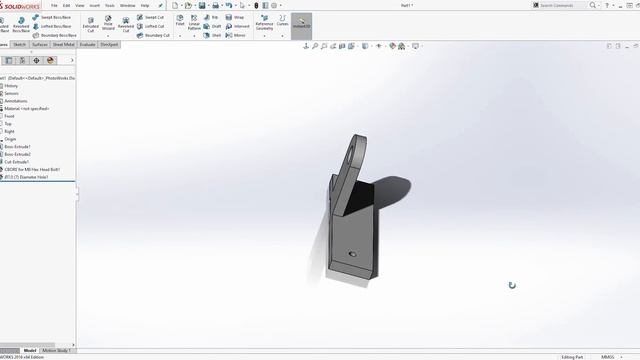640x360 pixels.
Task: Click the Search Commands field
Action: tap(561, 5)
